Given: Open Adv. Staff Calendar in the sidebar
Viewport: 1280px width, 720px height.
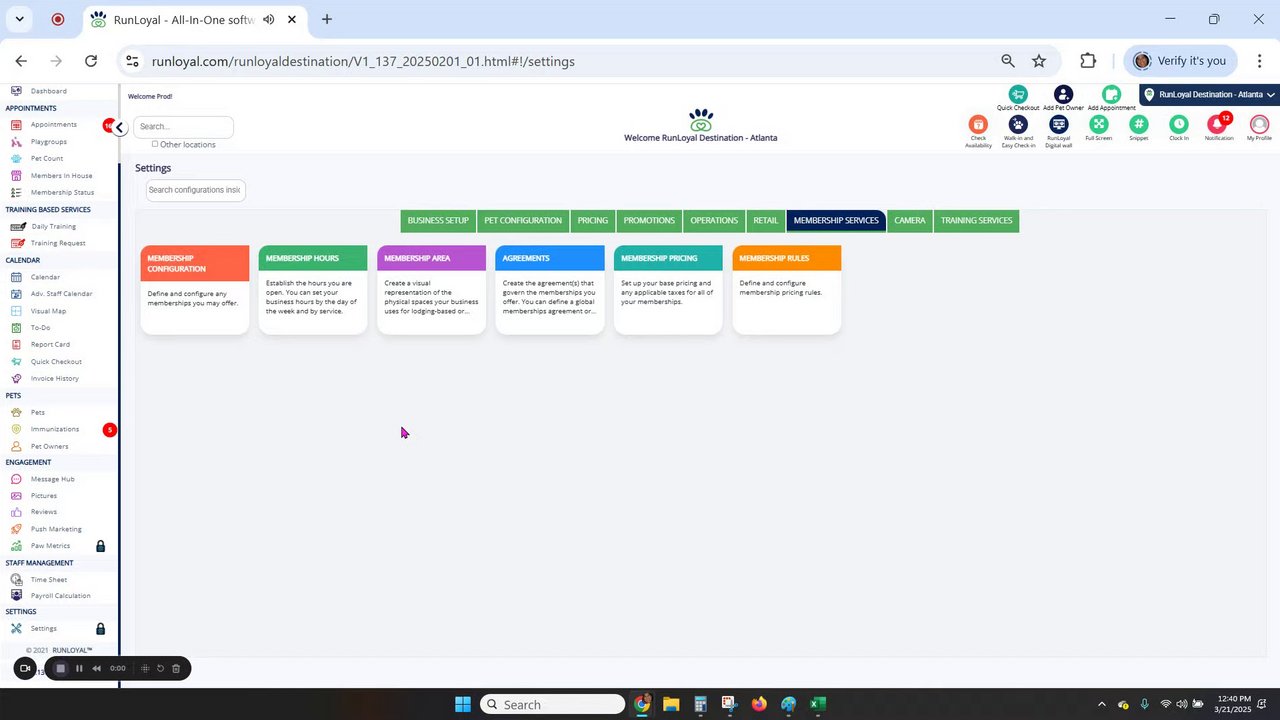Looking at the screenshot, I should (x=61, y=294).
